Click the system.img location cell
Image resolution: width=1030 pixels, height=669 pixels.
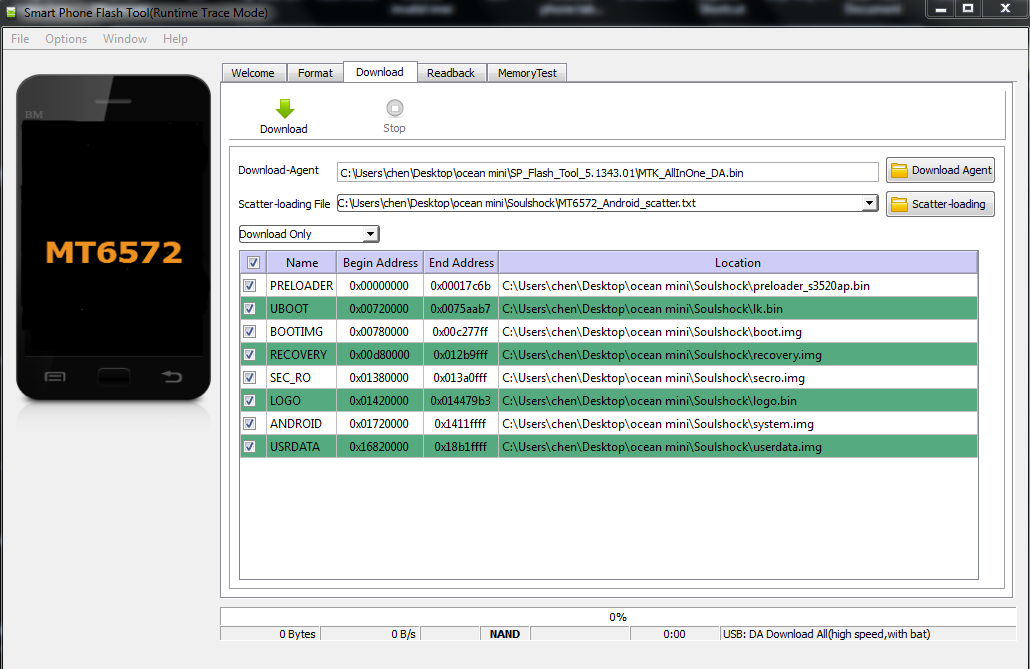click(x=738, y=424)
